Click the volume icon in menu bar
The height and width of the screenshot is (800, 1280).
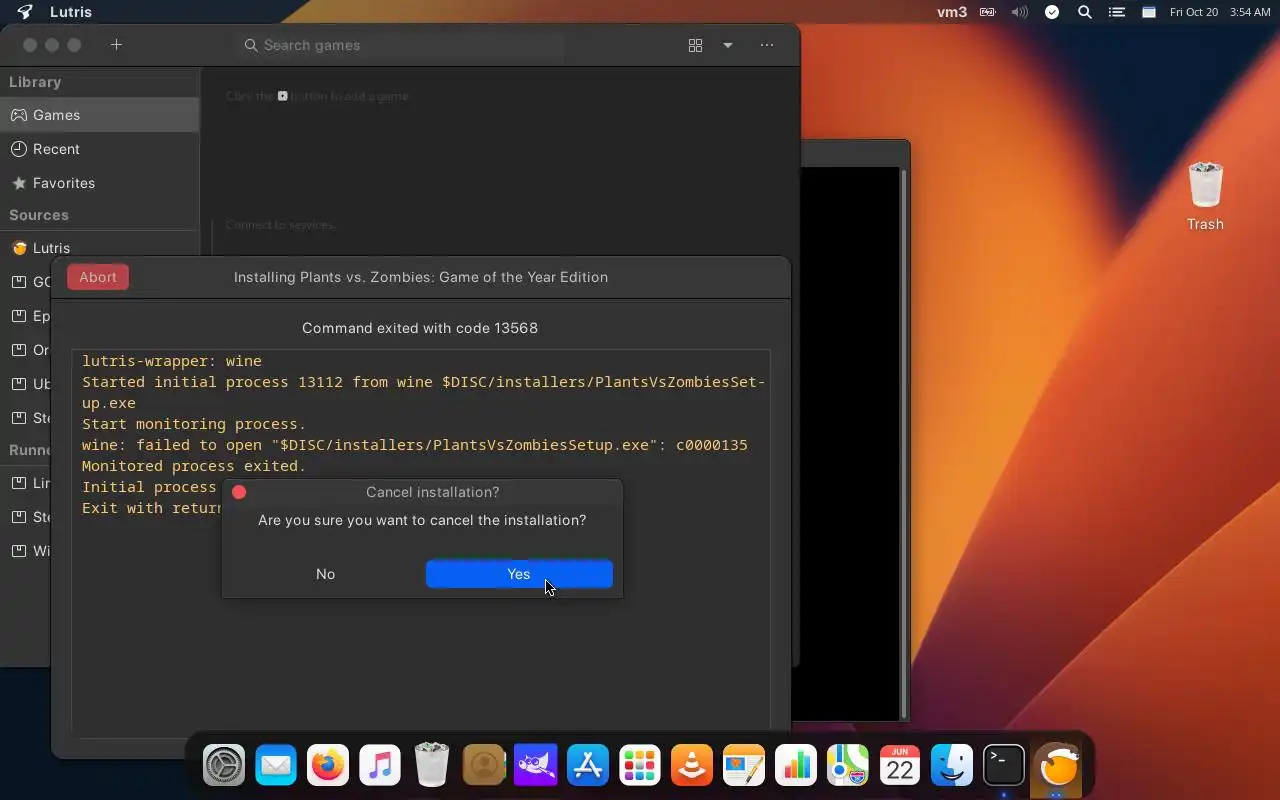[1019, 12]
